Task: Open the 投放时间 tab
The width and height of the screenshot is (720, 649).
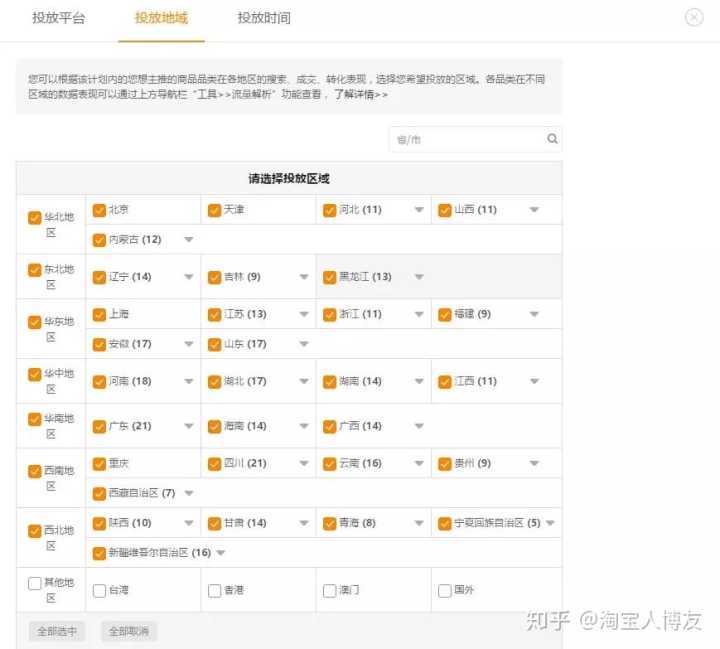Action: point(264,18)
